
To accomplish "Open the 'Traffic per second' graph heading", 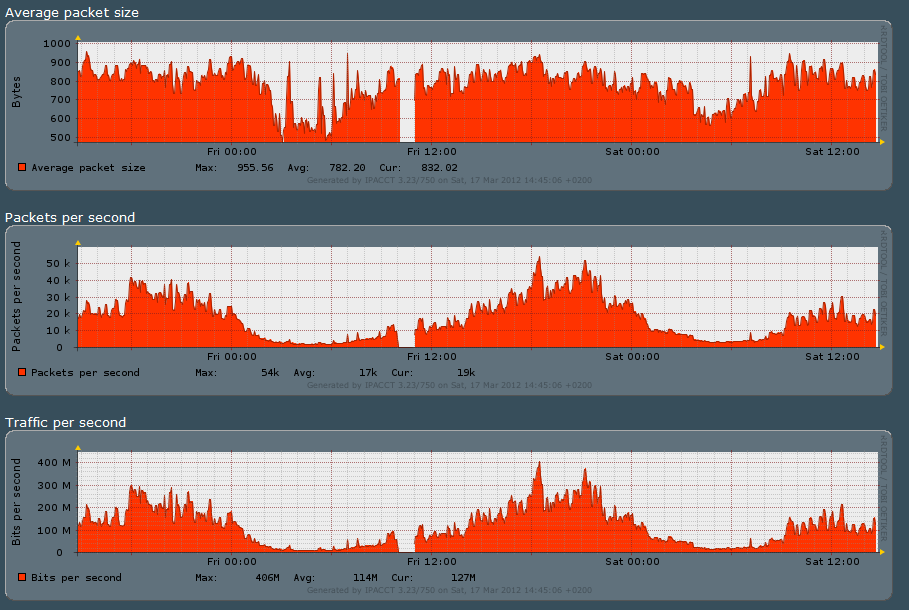I will [x=66, y=422].
